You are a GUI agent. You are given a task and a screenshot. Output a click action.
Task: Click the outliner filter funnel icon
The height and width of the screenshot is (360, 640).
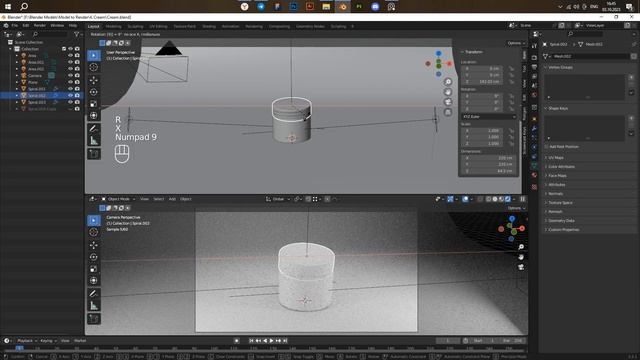(x=76, y=34)
